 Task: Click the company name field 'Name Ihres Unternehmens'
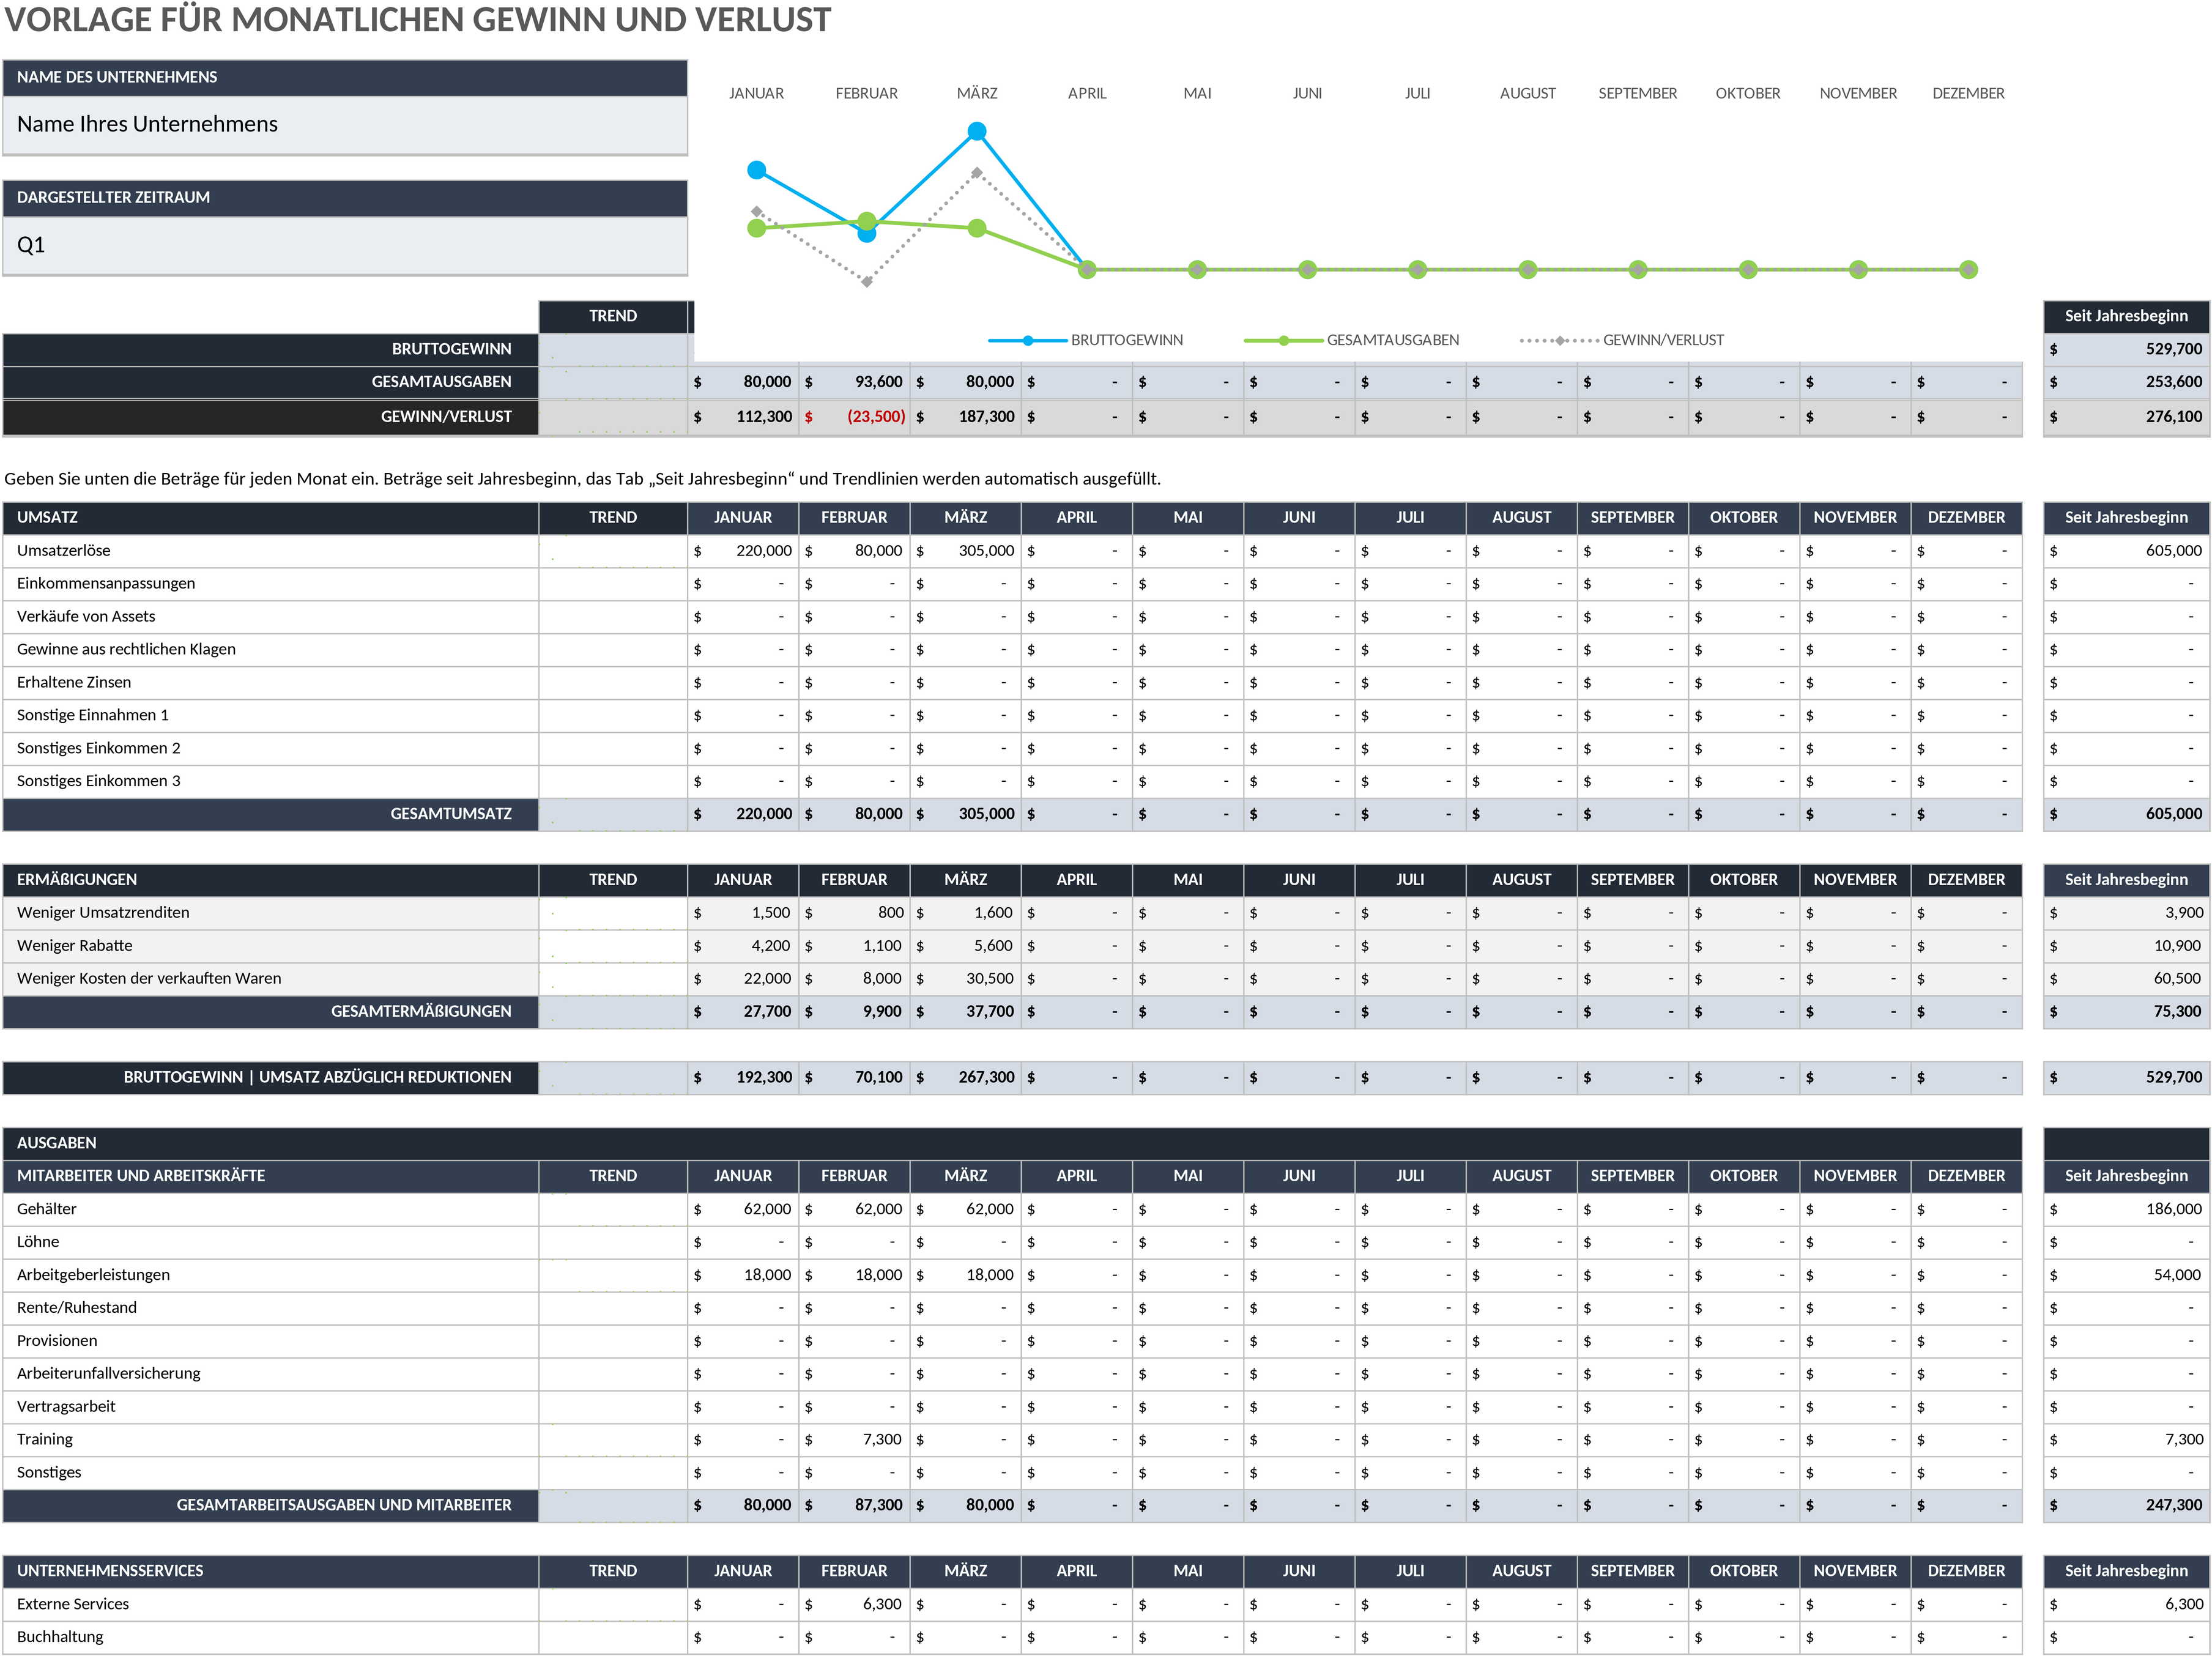(x=345, y=124)
